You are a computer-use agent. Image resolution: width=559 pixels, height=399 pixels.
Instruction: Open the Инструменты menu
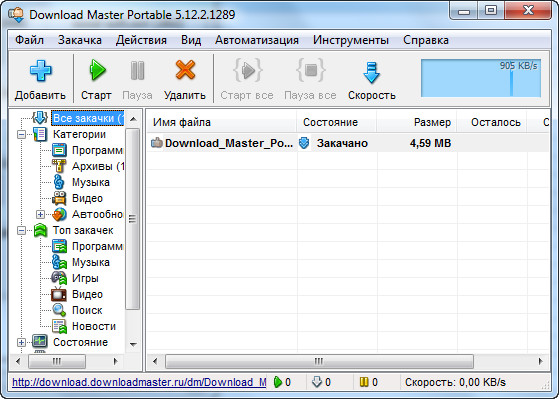click(x=351, y=40)
